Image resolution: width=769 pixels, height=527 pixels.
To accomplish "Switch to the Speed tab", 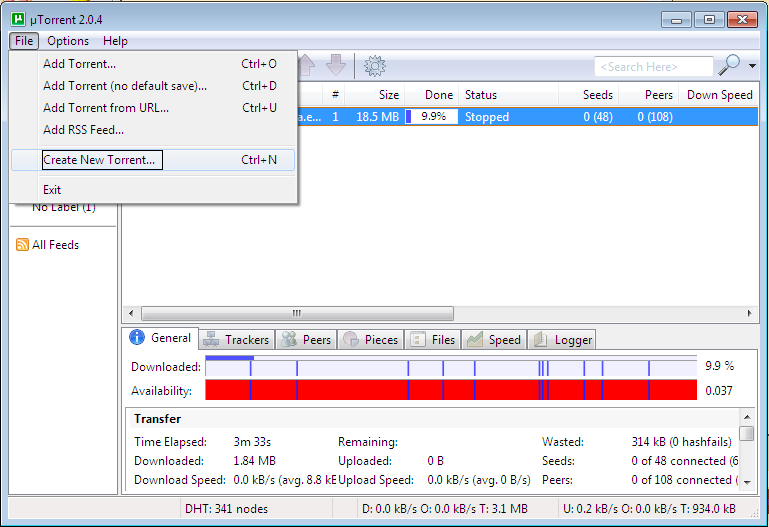I will coord(494,340).
